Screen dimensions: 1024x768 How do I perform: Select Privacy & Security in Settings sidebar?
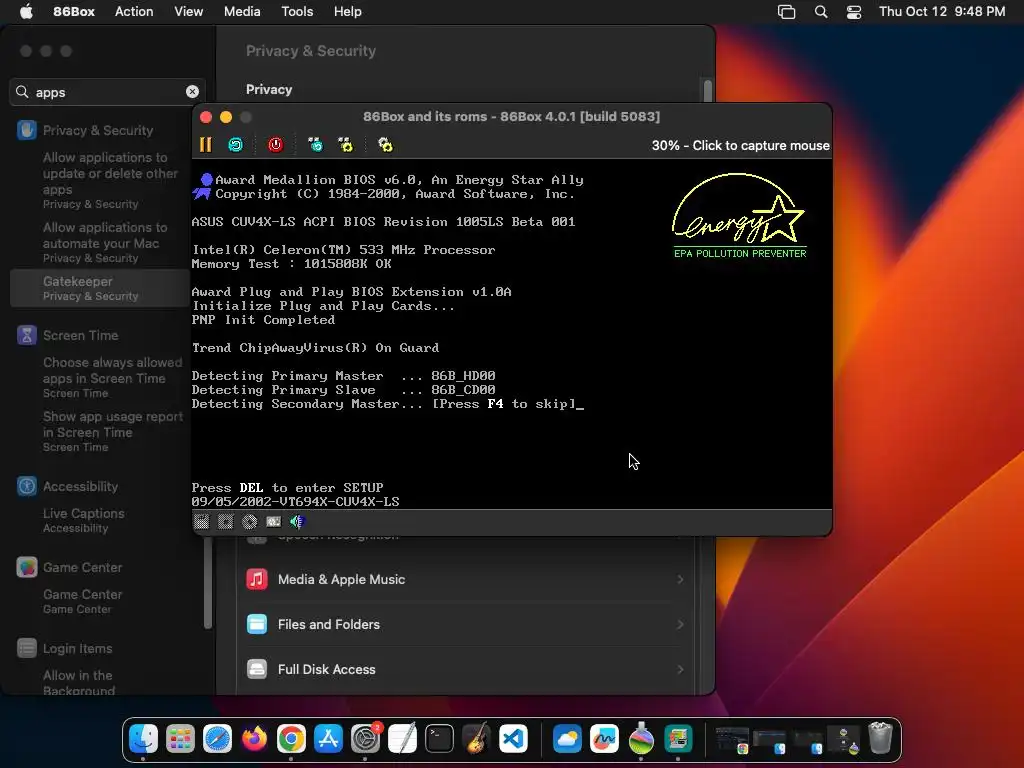[98, 130]
